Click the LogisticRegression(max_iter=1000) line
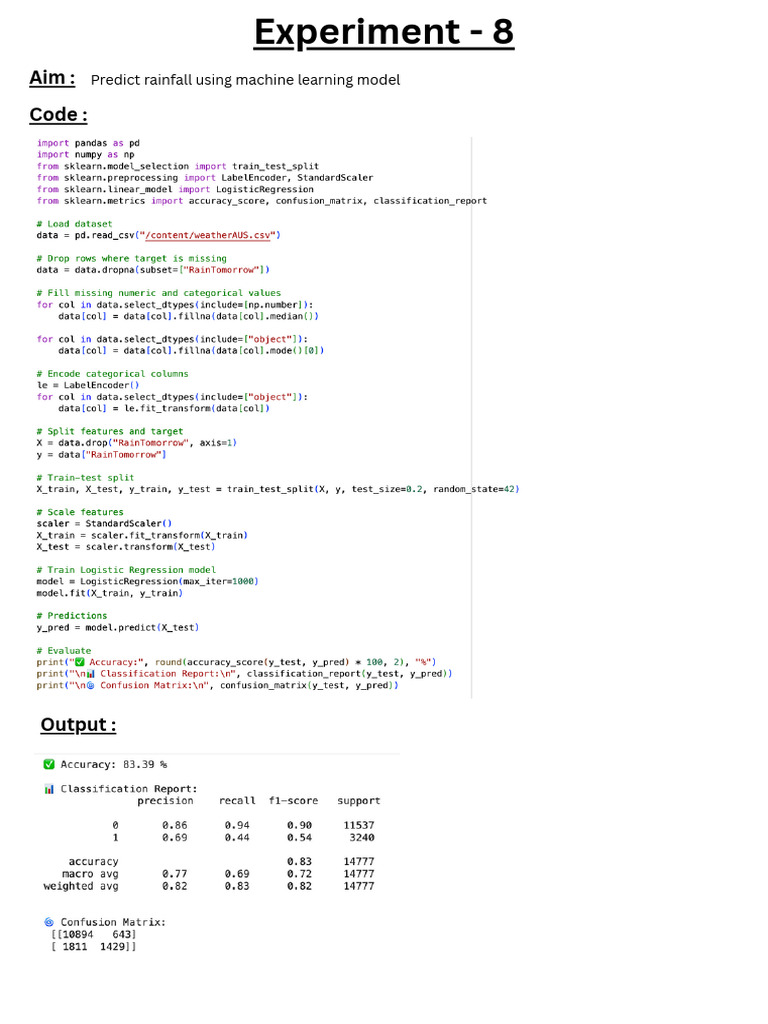Screen dimensions: 768x1024 pyautogui.click(x=148, y=581)
